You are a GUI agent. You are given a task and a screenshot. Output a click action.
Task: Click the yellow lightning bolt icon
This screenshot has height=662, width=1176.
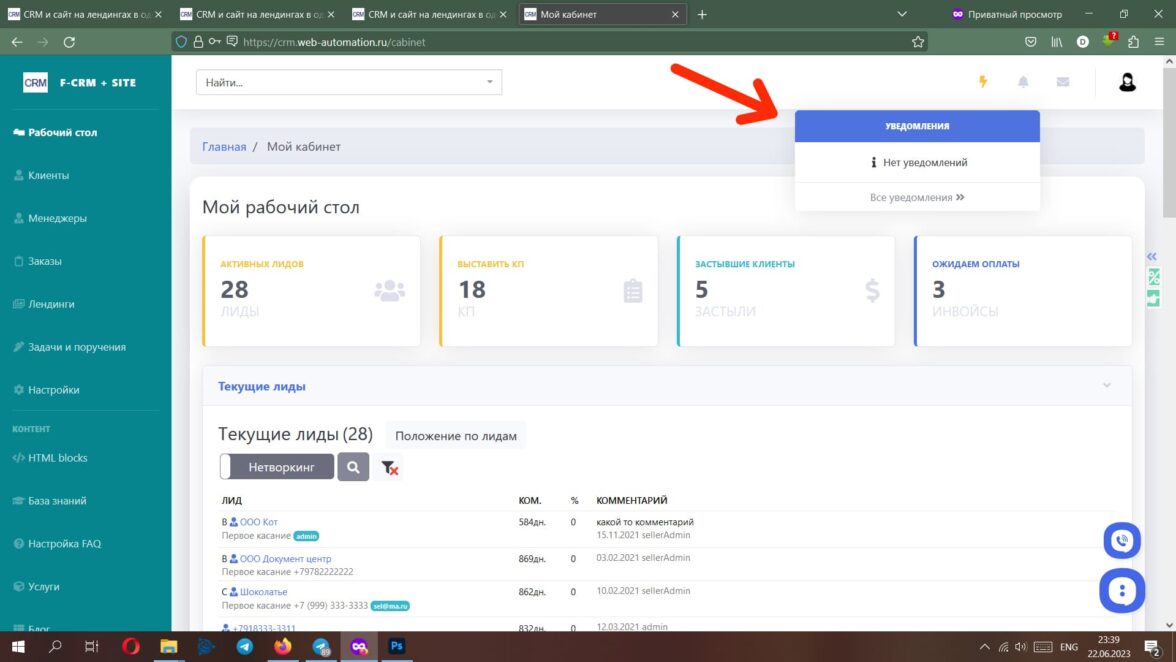pos(982,82)
